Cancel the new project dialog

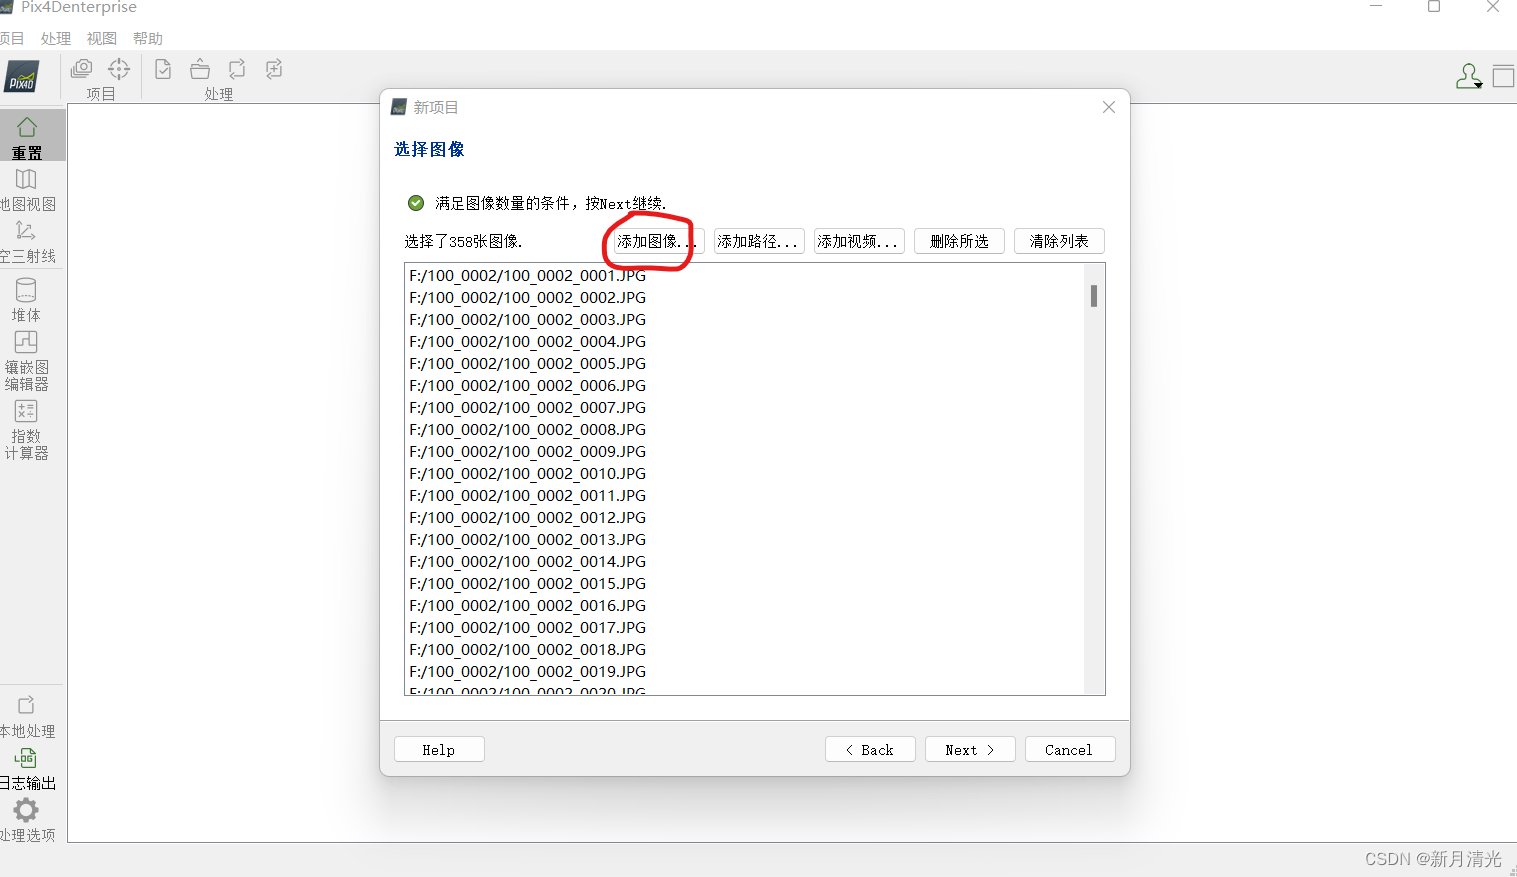coord(1070,750)
